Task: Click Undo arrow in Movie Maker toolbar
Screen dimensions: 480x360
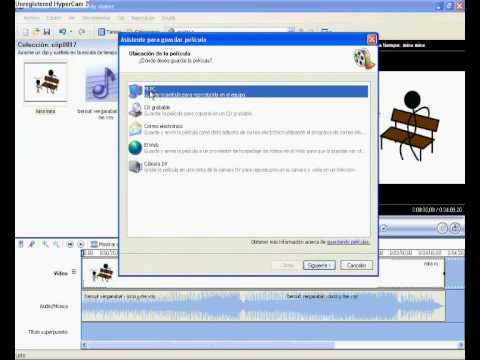Action: point(62,32)
